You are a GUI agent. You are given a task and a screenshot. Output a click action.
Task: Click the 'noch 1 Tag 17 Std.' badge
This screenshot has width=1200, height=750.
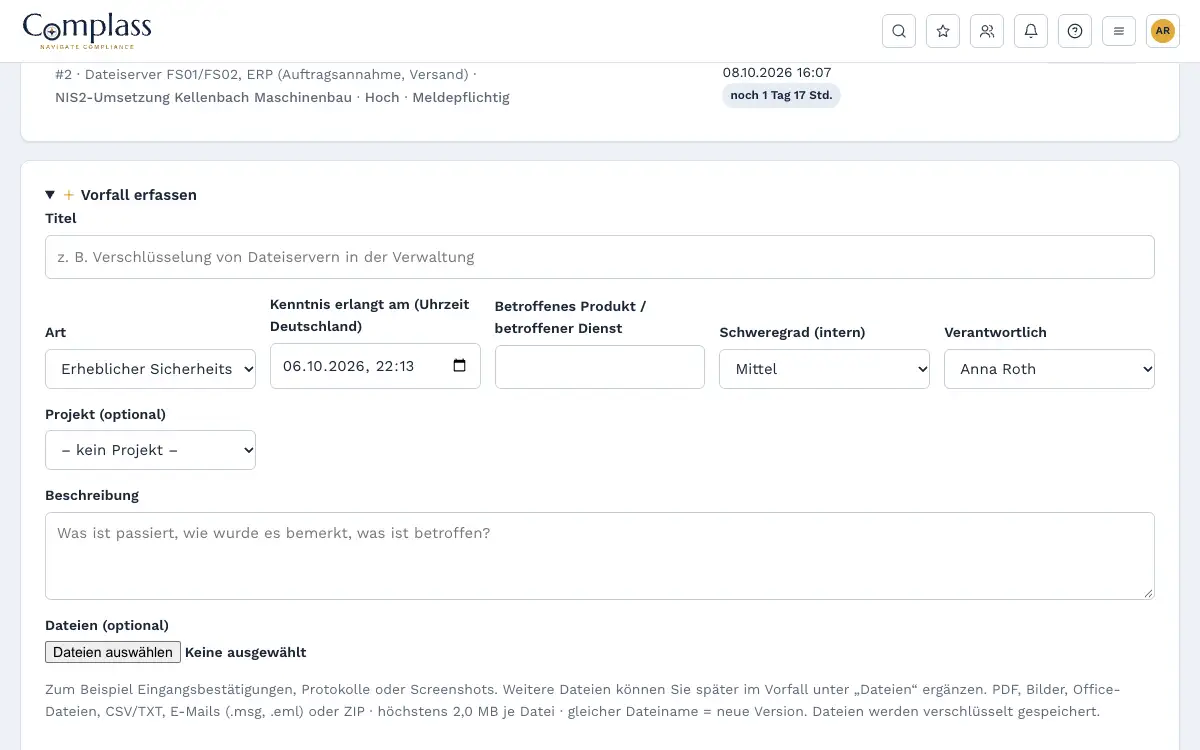tap(781, 96)
